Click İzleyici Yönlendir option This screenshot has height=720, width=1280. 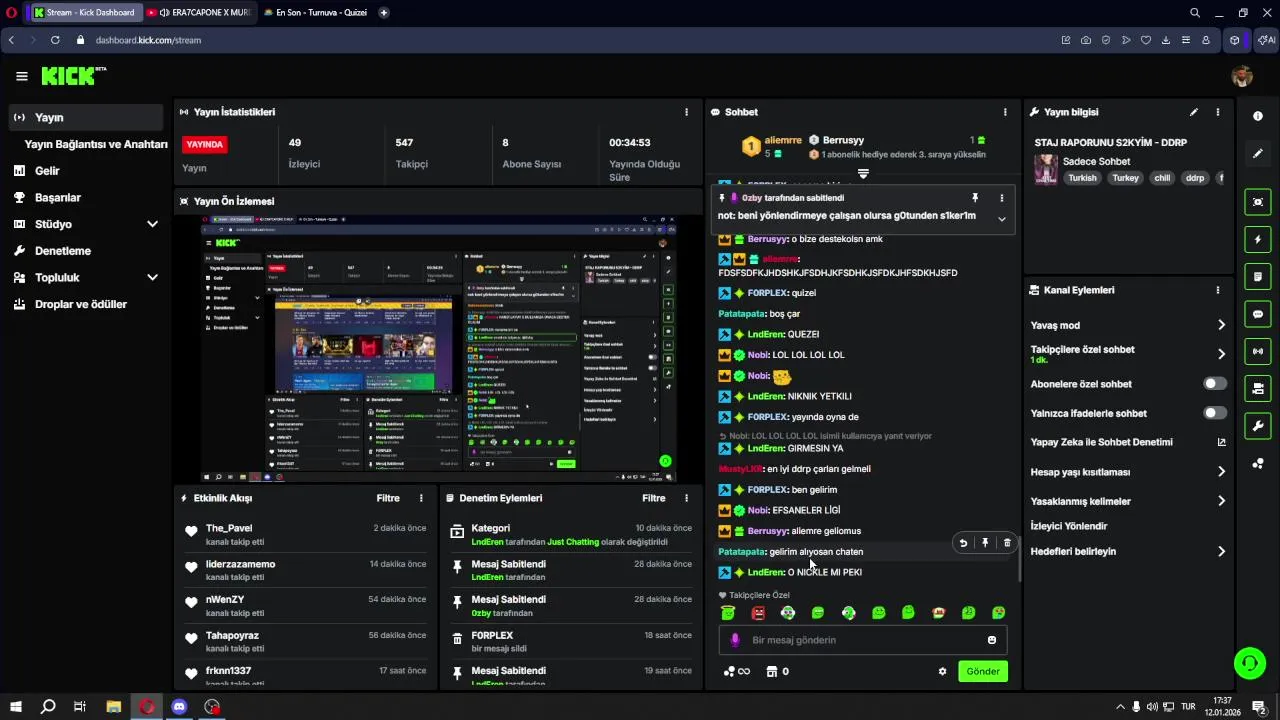pyautogui.click(x=1069, y=526)
